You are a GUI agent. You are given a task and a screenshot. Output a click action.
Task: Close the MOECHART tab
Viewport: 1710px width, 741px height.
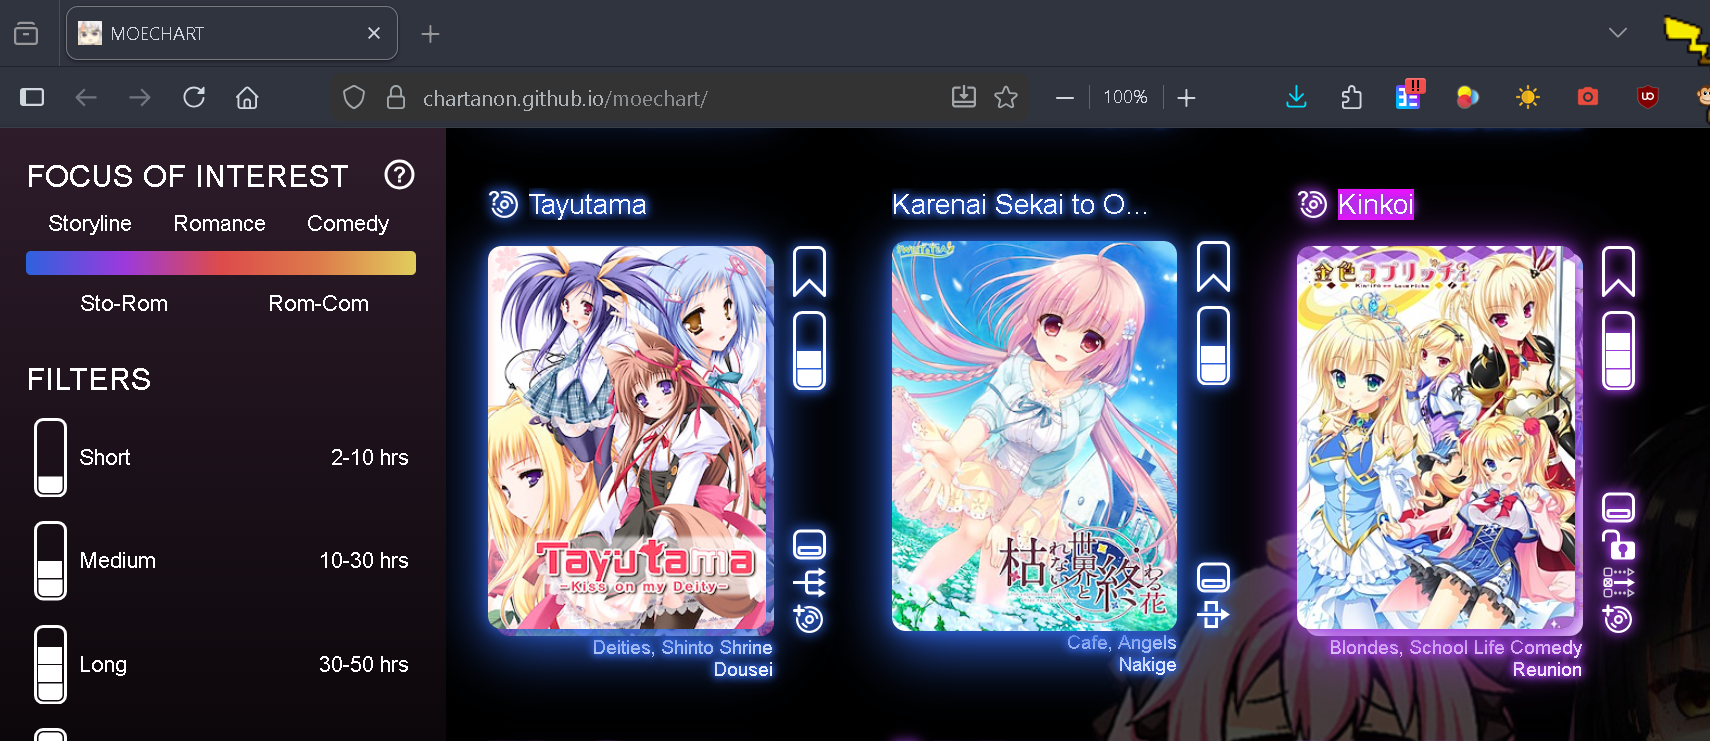[x=374, y=33]
